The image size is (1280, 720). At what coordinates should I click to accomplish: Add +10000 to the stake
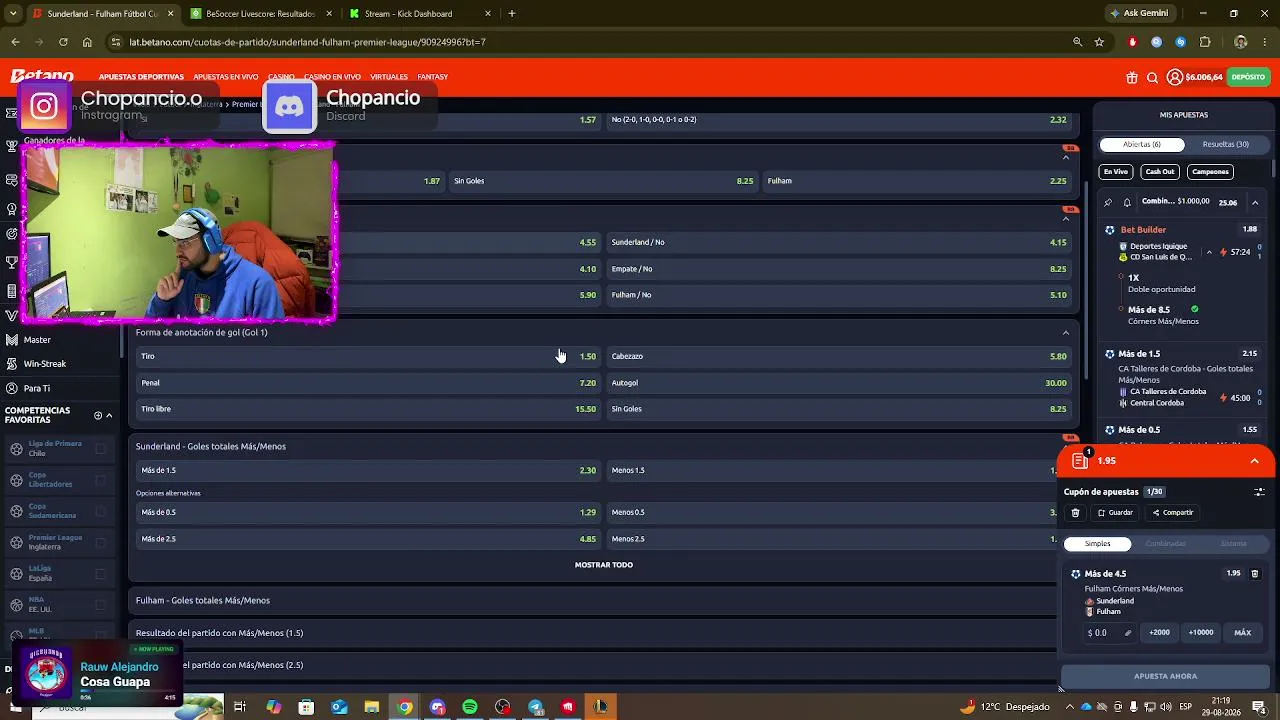pos(1201,633)
